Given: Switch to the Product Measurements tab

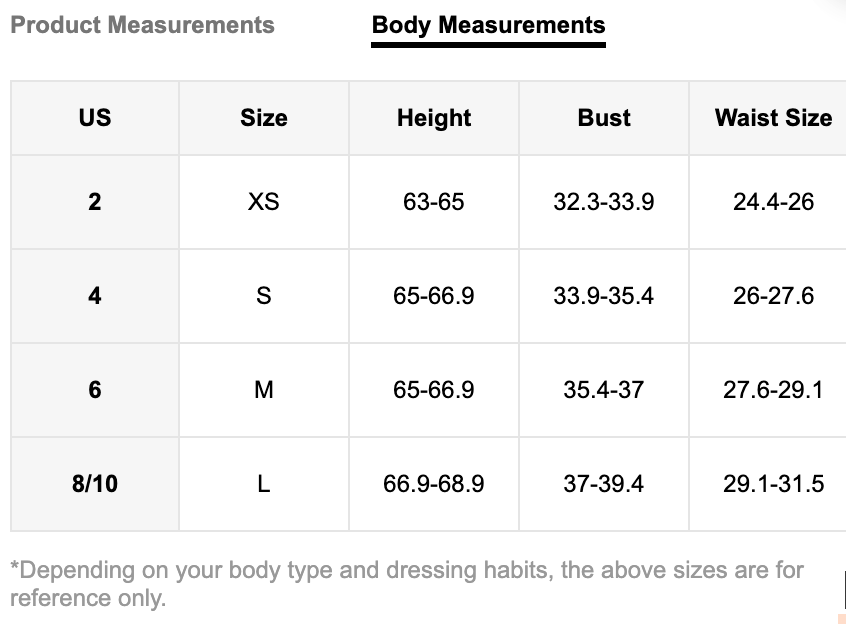Looking at the screenshot, I should click(142, 25).
